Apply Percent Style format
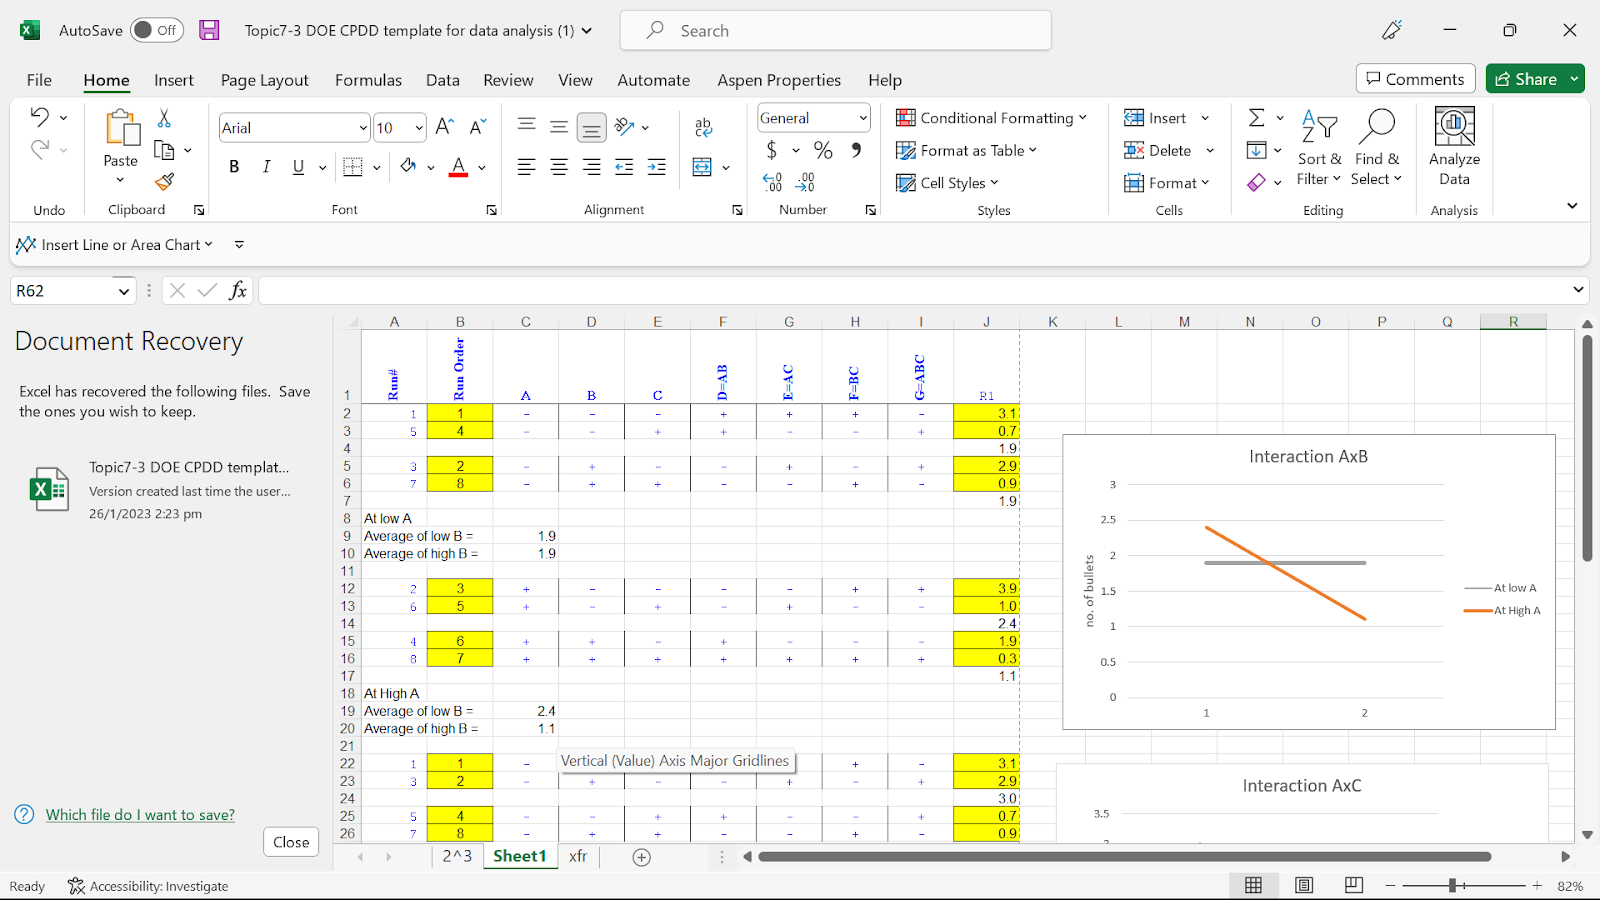Screen dimensions: 1600x900 [823, 150]
